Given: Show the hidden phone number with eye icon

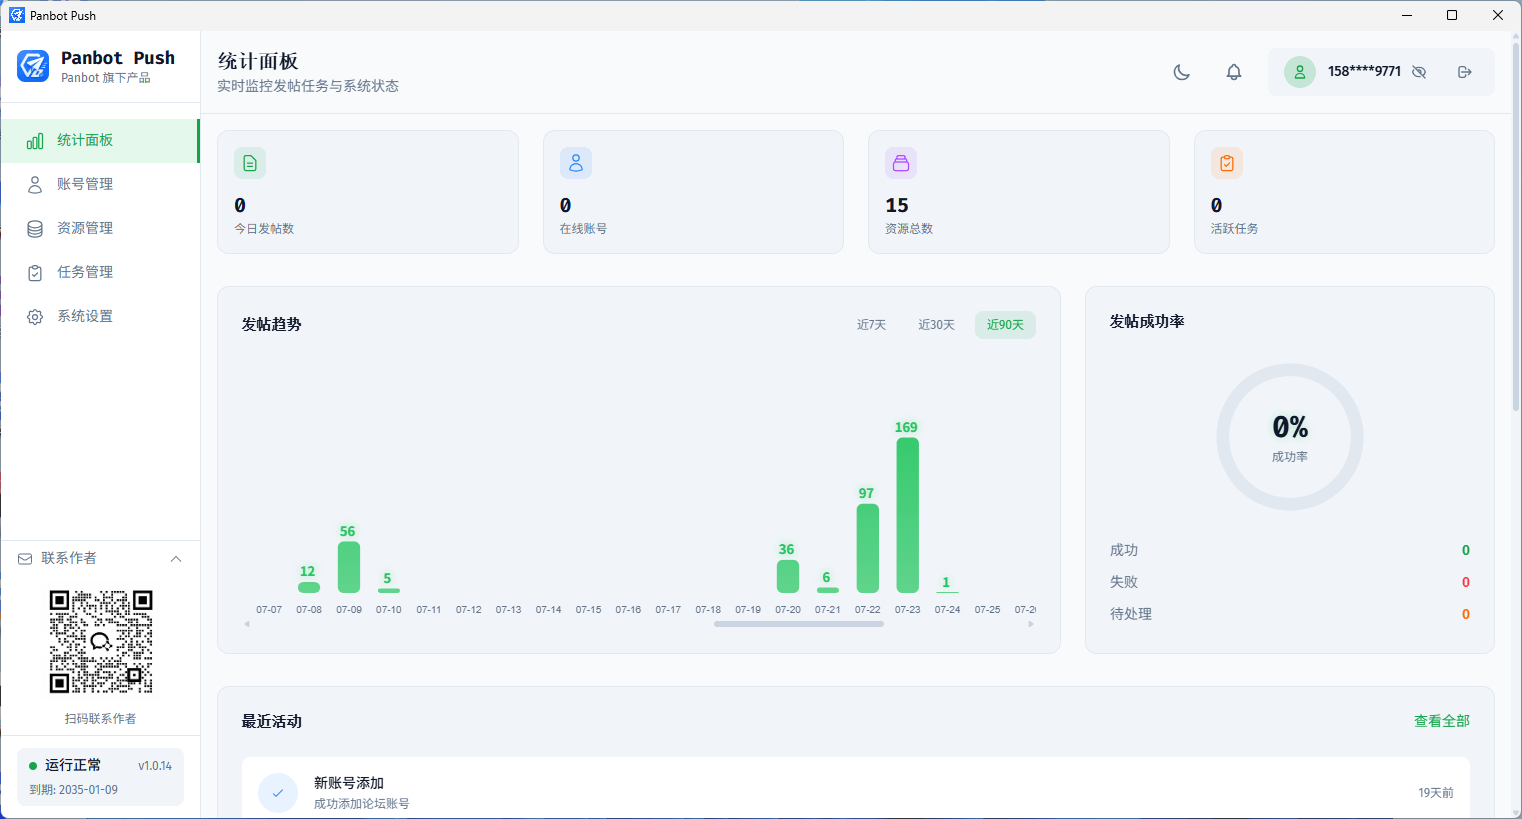Looking at the screenshot, I should [1419, 72].
